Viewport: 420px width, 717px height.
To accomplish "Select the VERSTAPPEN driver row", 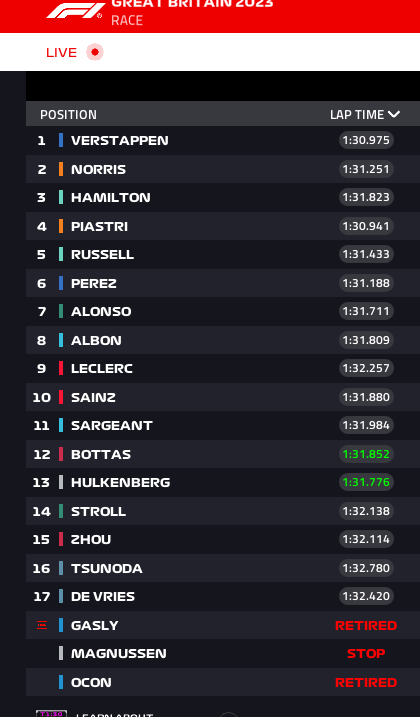I will pyautogui.click(x=223, y=140).
